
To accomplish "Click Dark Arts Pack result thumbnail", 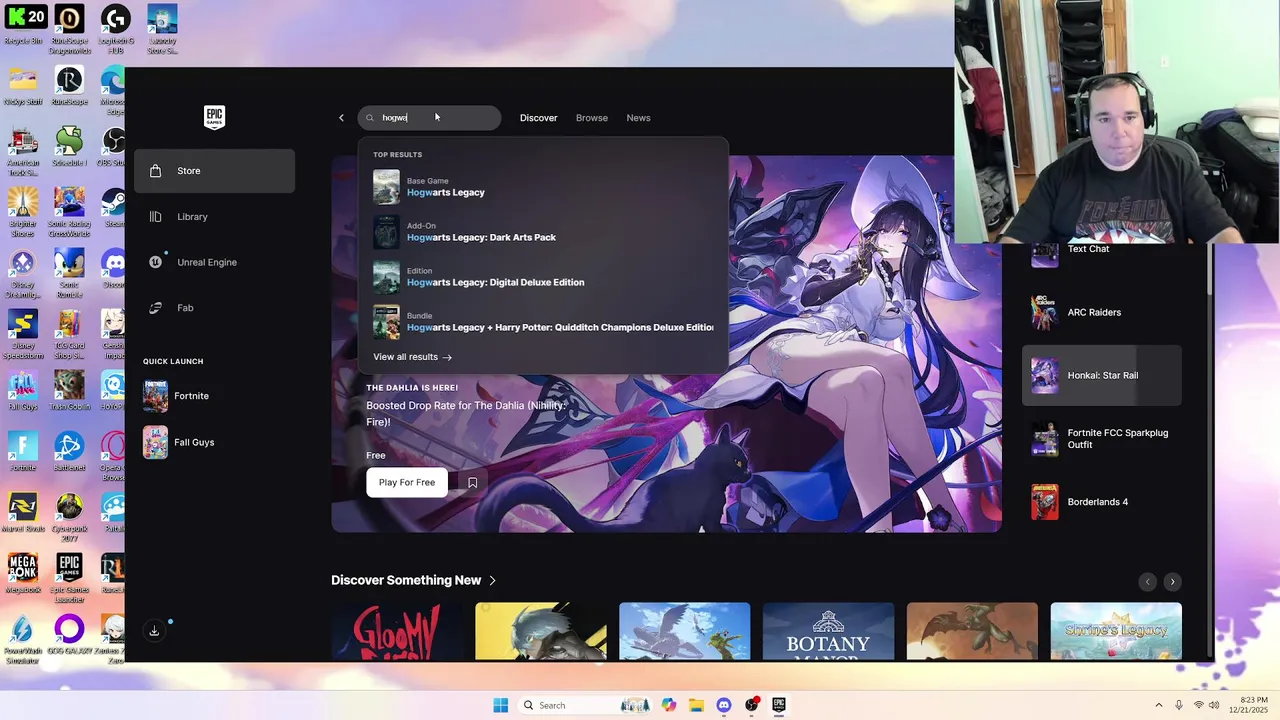I will tap(386, 232).
